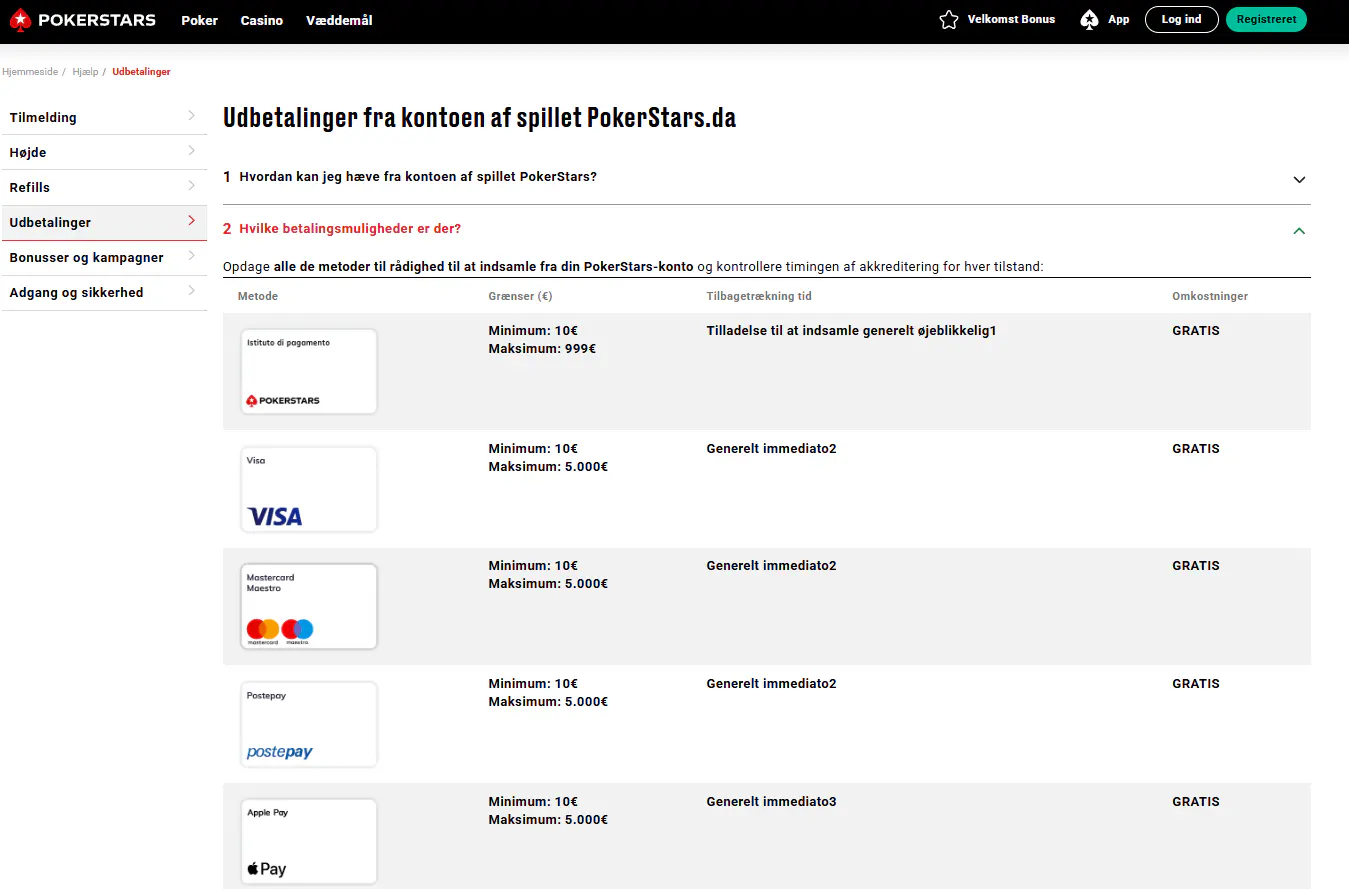1349x889 pixels.
Task: Click the Velkomst Bonus link
Action: point(1011,20)
